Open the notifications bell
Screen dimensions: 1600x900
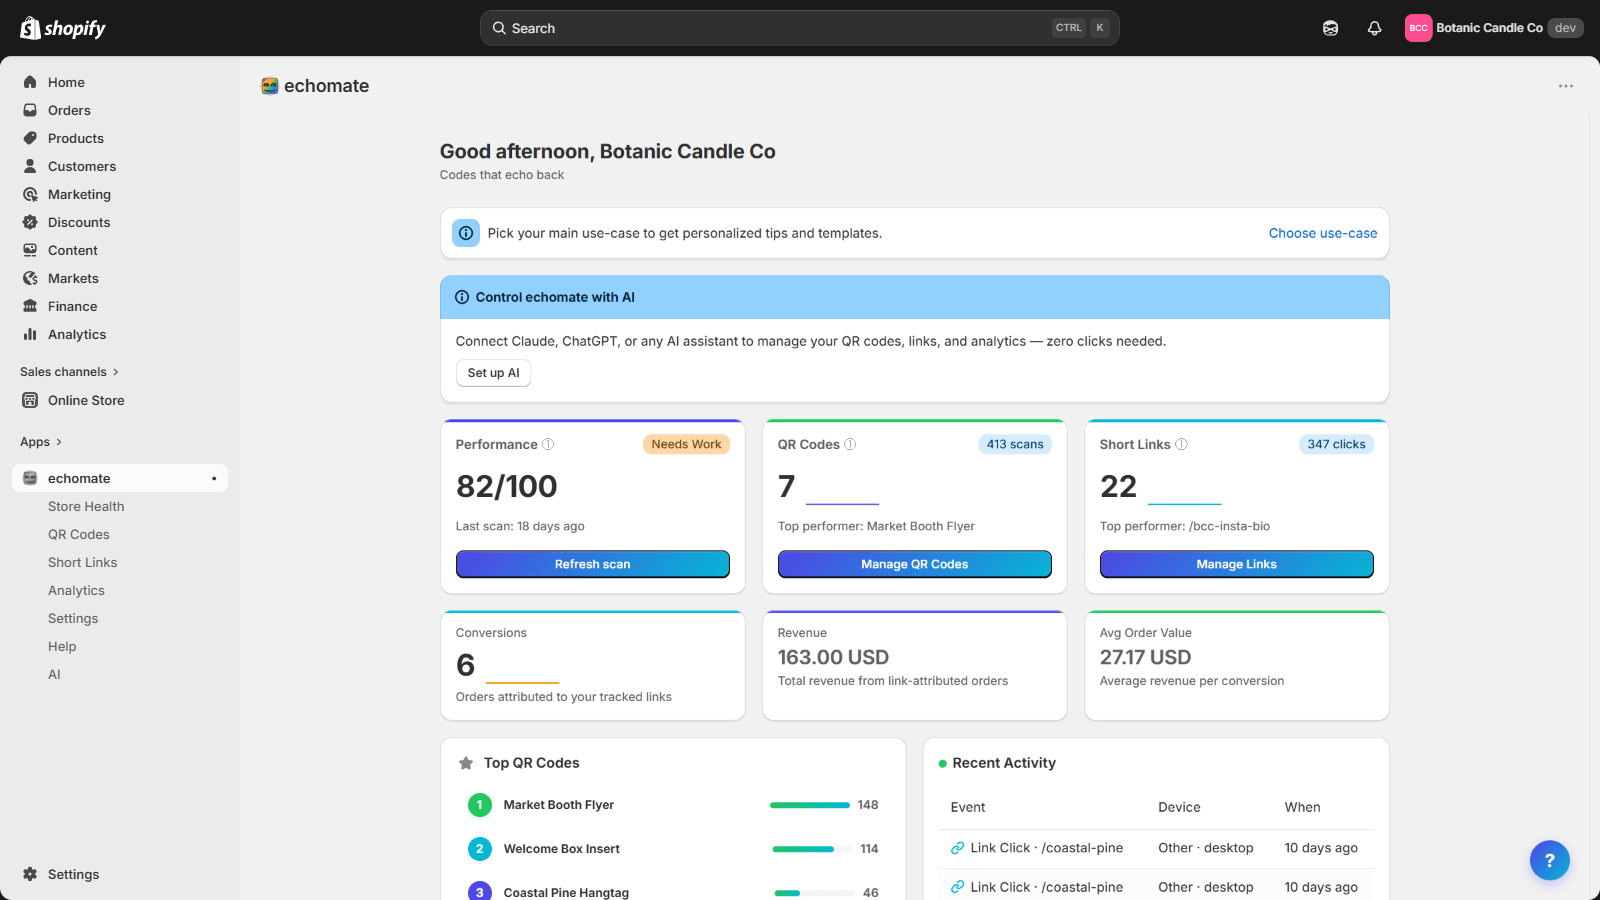(1374, 28)
